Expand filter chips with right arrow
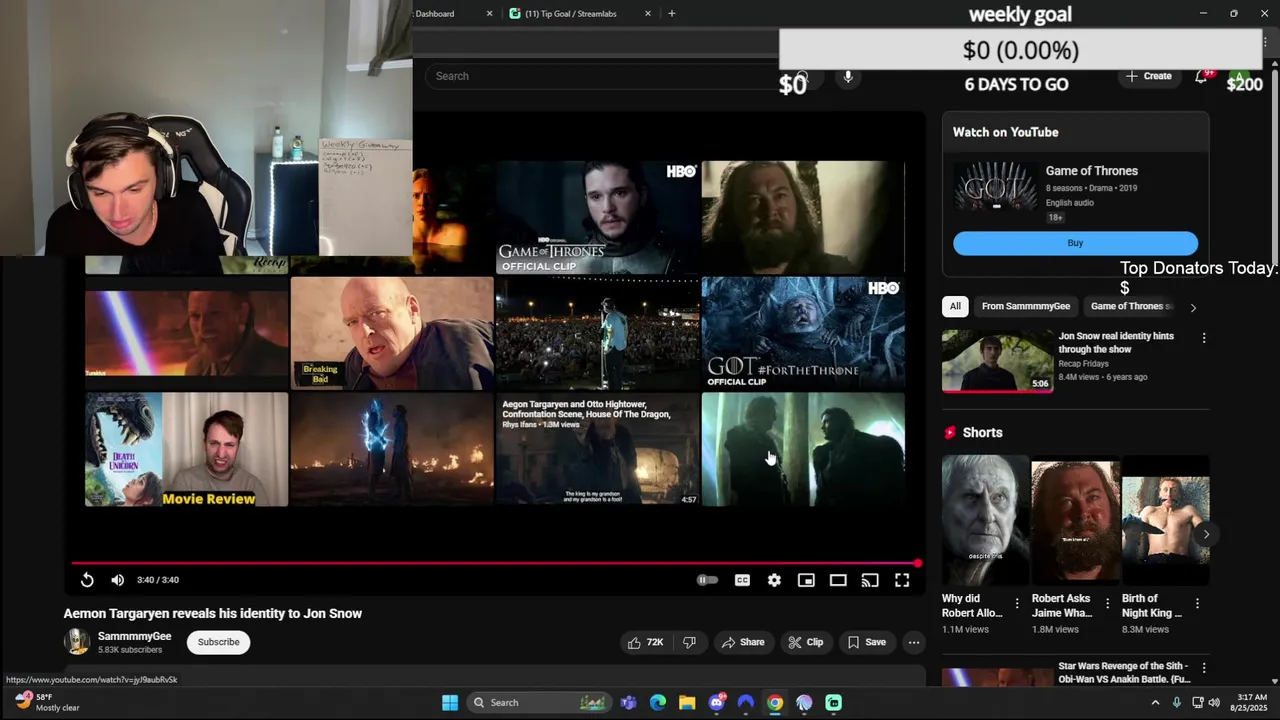This screenshot has width=1280, height=720. click(x=1192, y=307)
